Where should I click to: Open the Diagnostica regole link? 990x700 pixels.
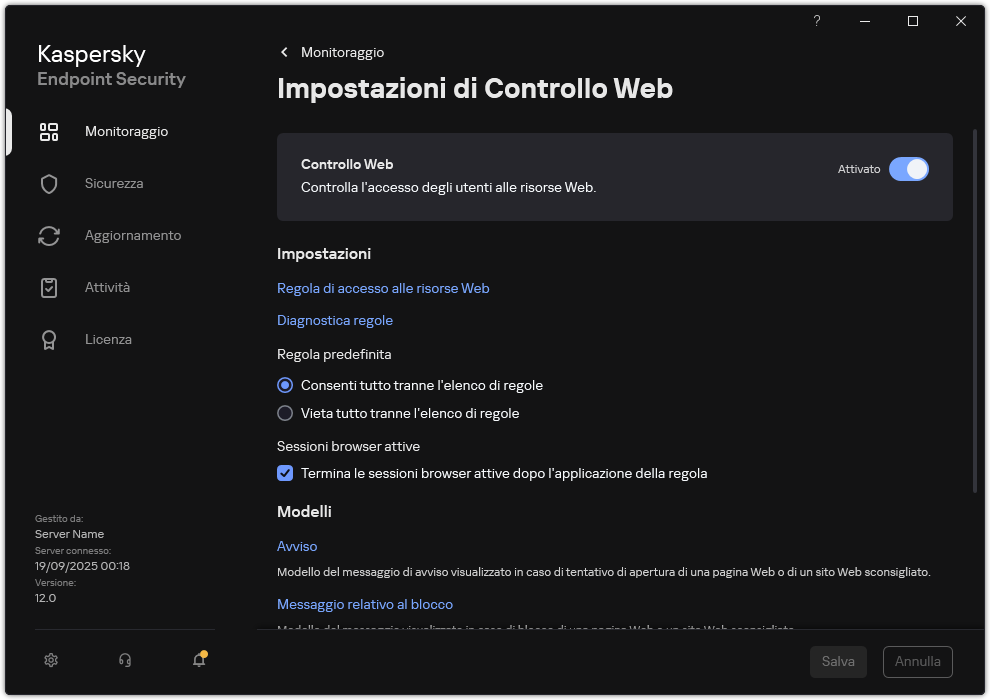click(334, 320)
